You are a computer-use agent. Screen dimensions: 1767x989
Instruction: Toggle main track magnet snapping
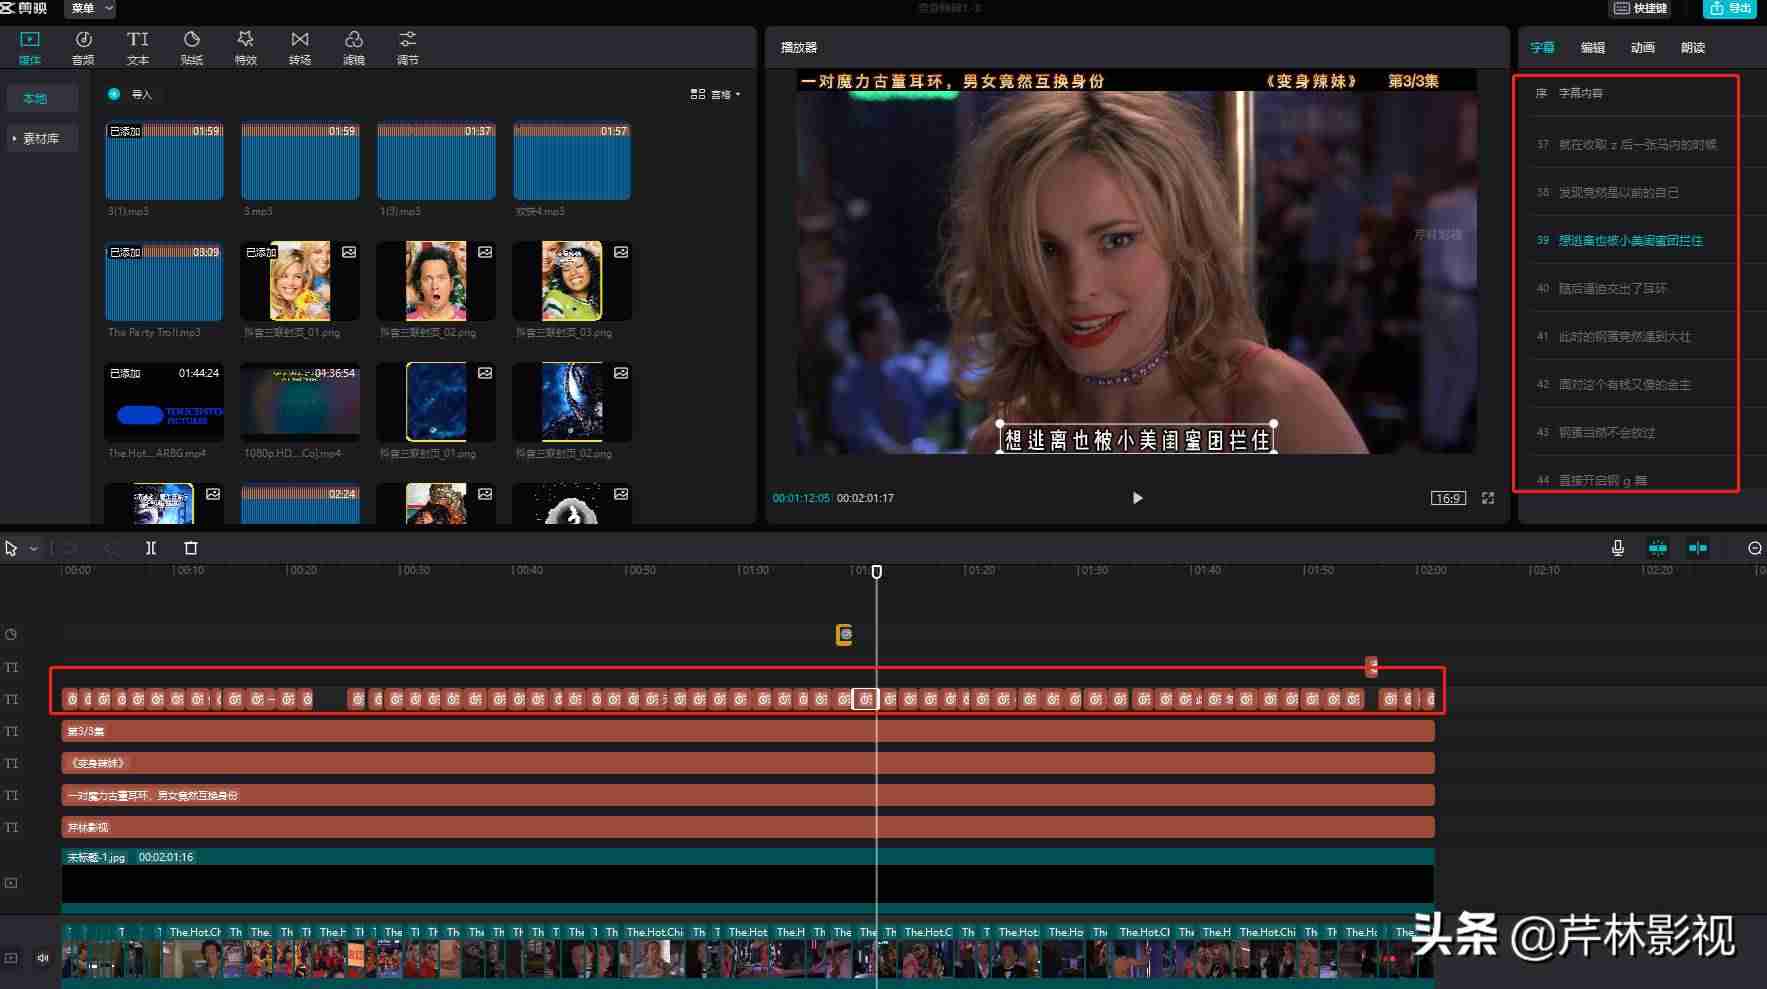tap(1658, 548)
